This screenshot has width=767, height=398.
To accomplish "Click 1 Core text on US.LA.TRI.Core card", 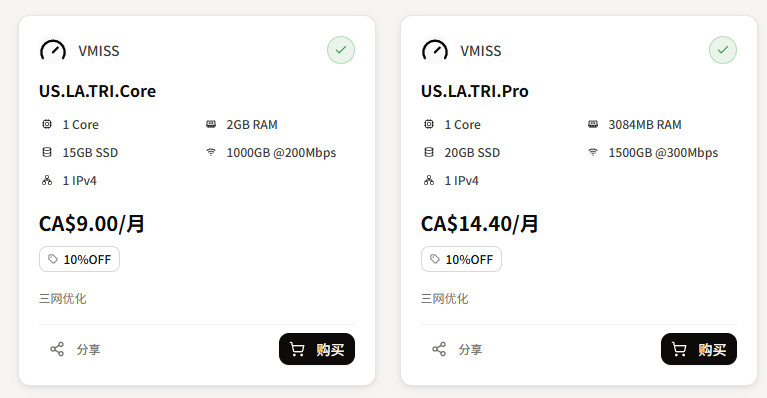I will (x=81, y=125).
